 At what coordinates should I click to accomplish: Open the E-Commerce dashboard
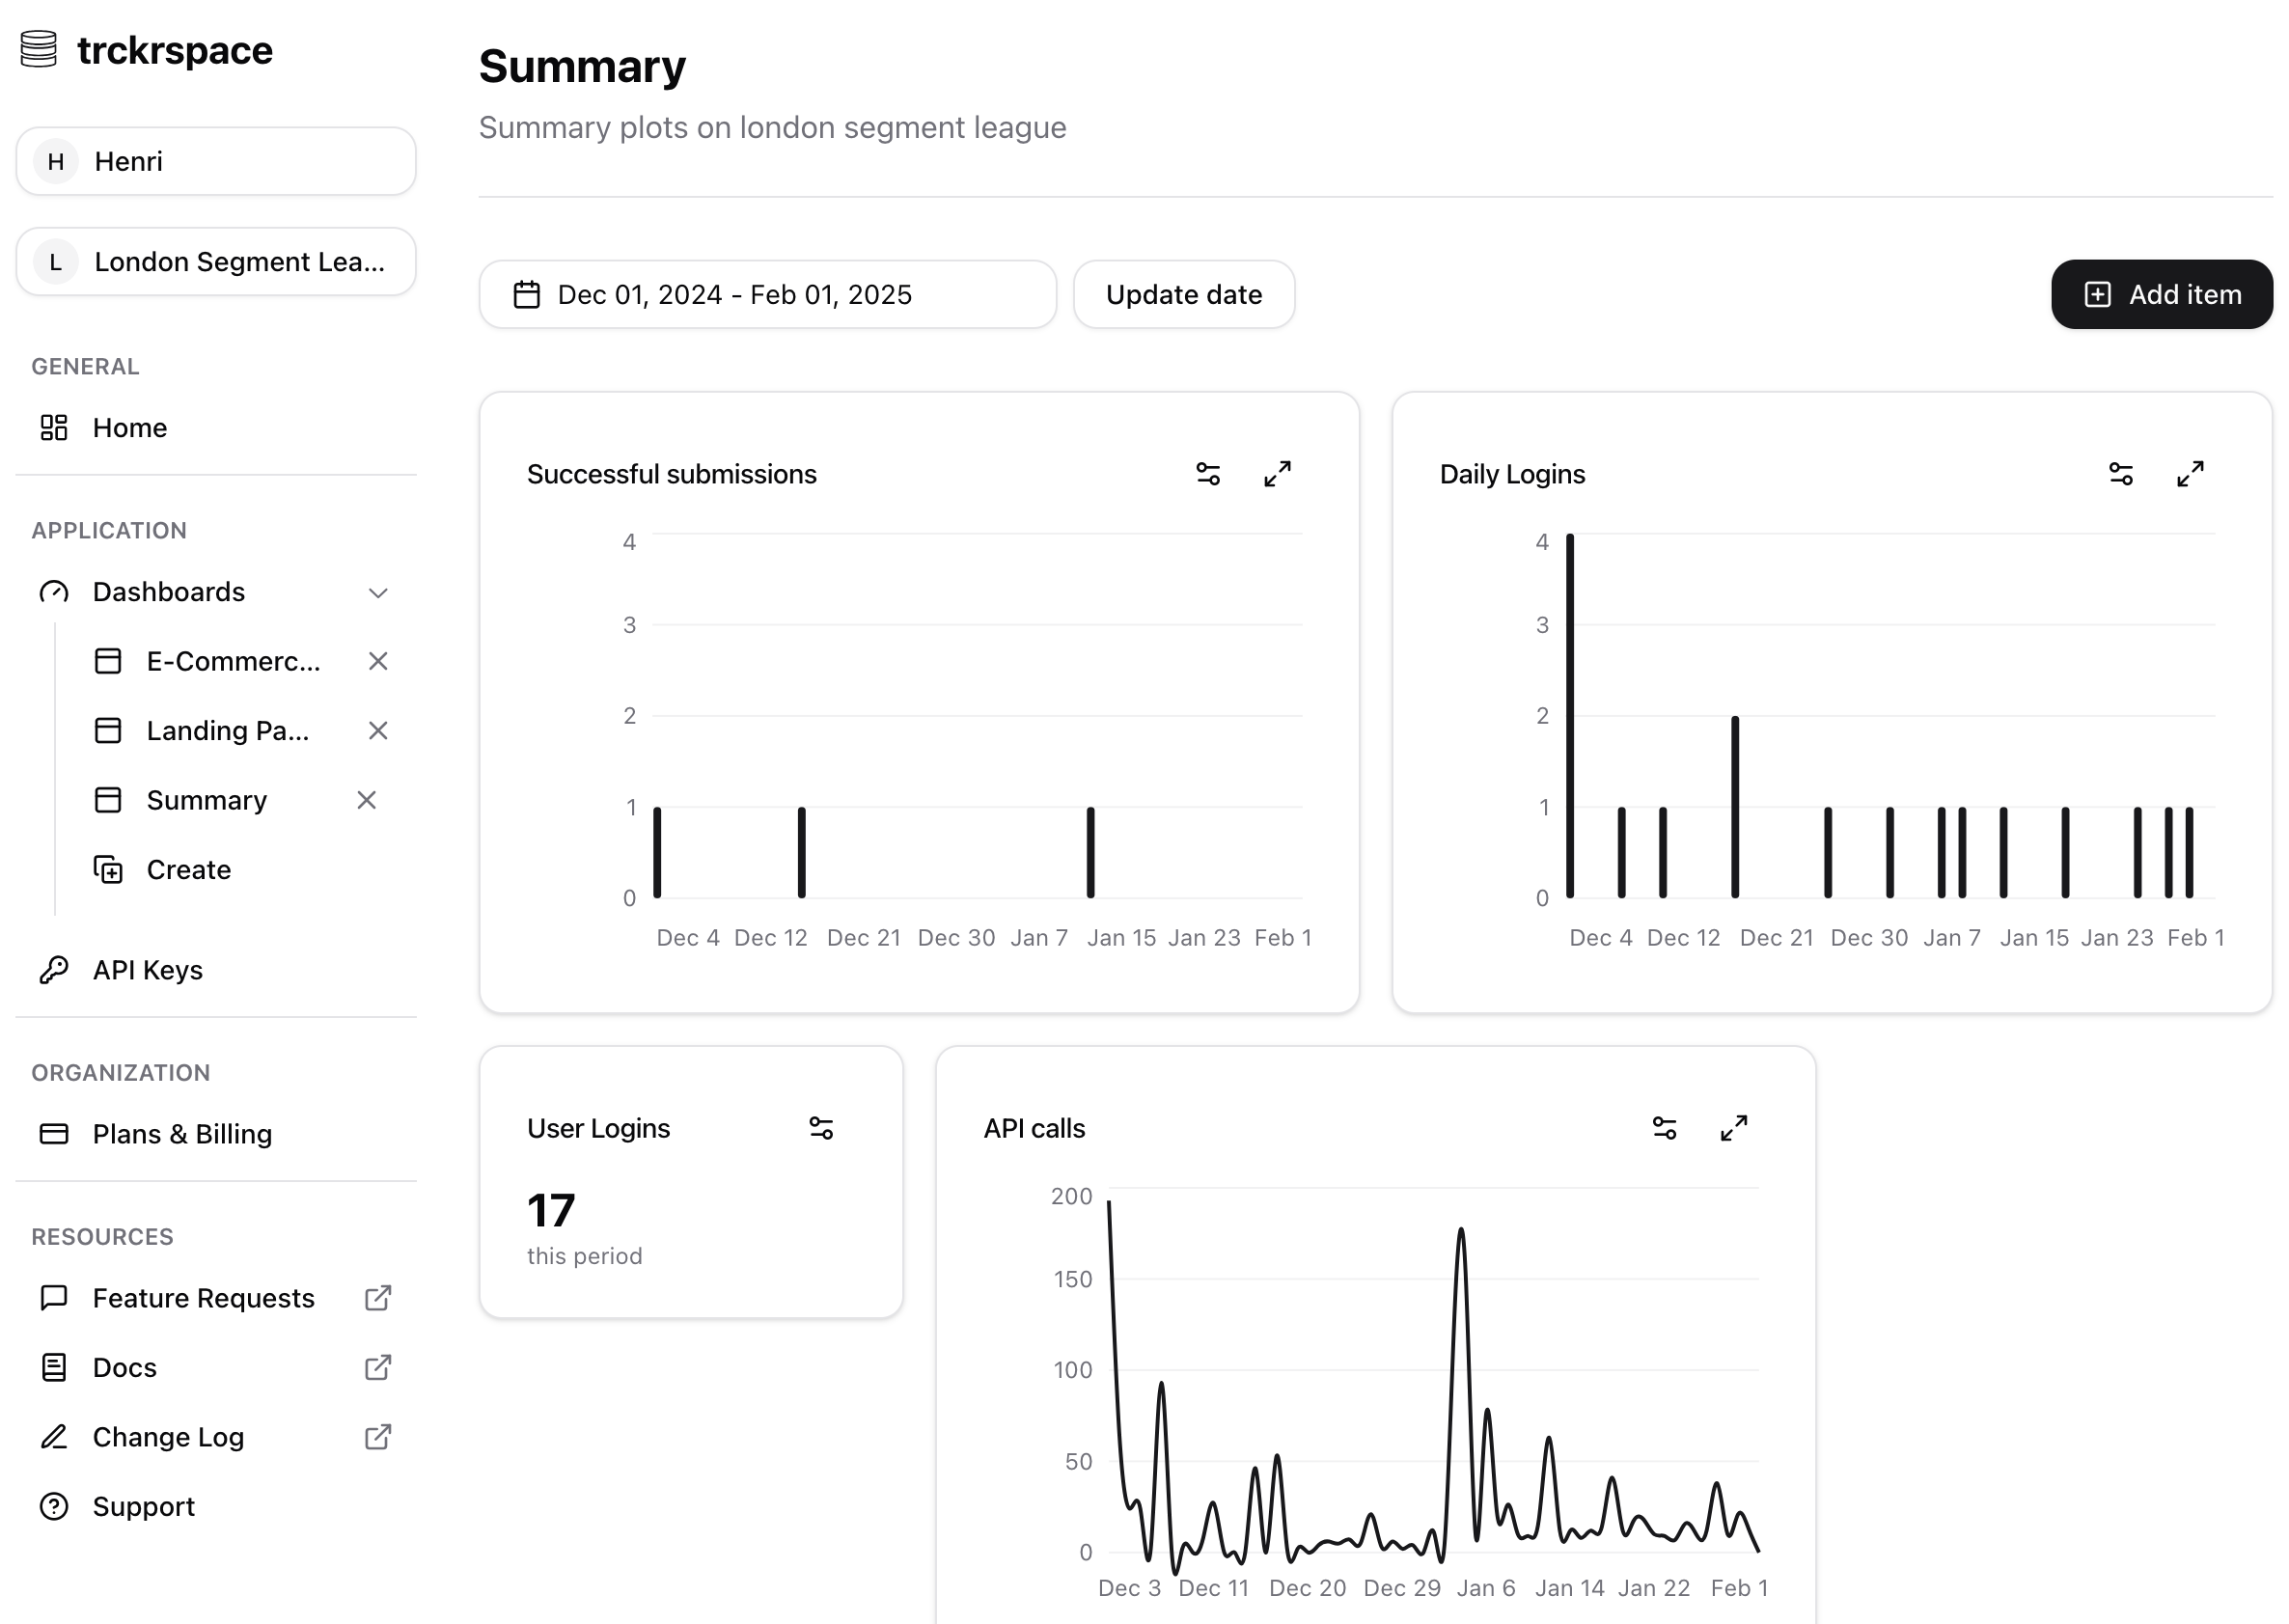(x=233, y=661)
